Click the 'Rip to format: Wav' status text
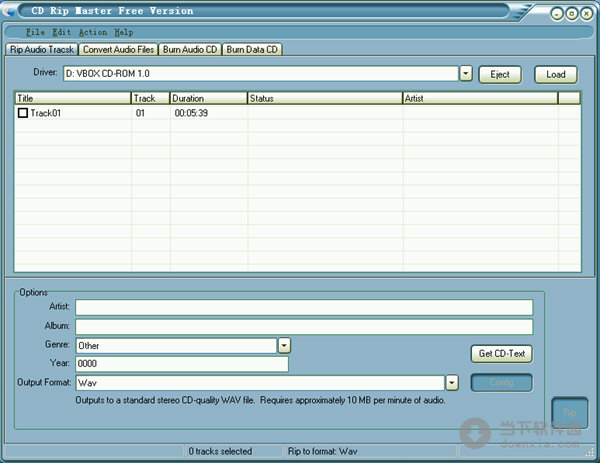The image size is (600, 463). pyautogui.click(x=323, y=451)
